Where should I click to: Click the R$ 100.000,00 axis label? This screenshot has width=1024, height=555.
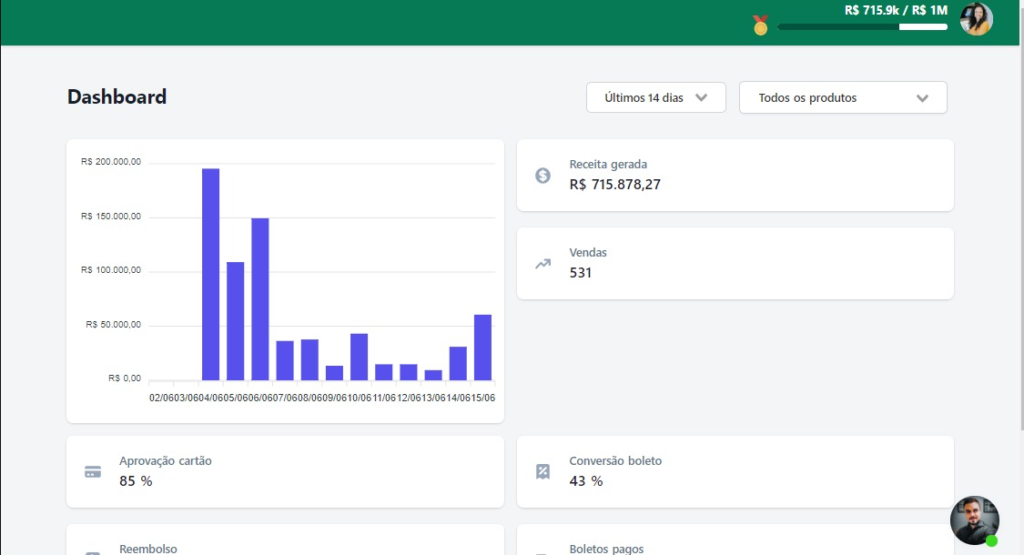[x=110, y=270]
